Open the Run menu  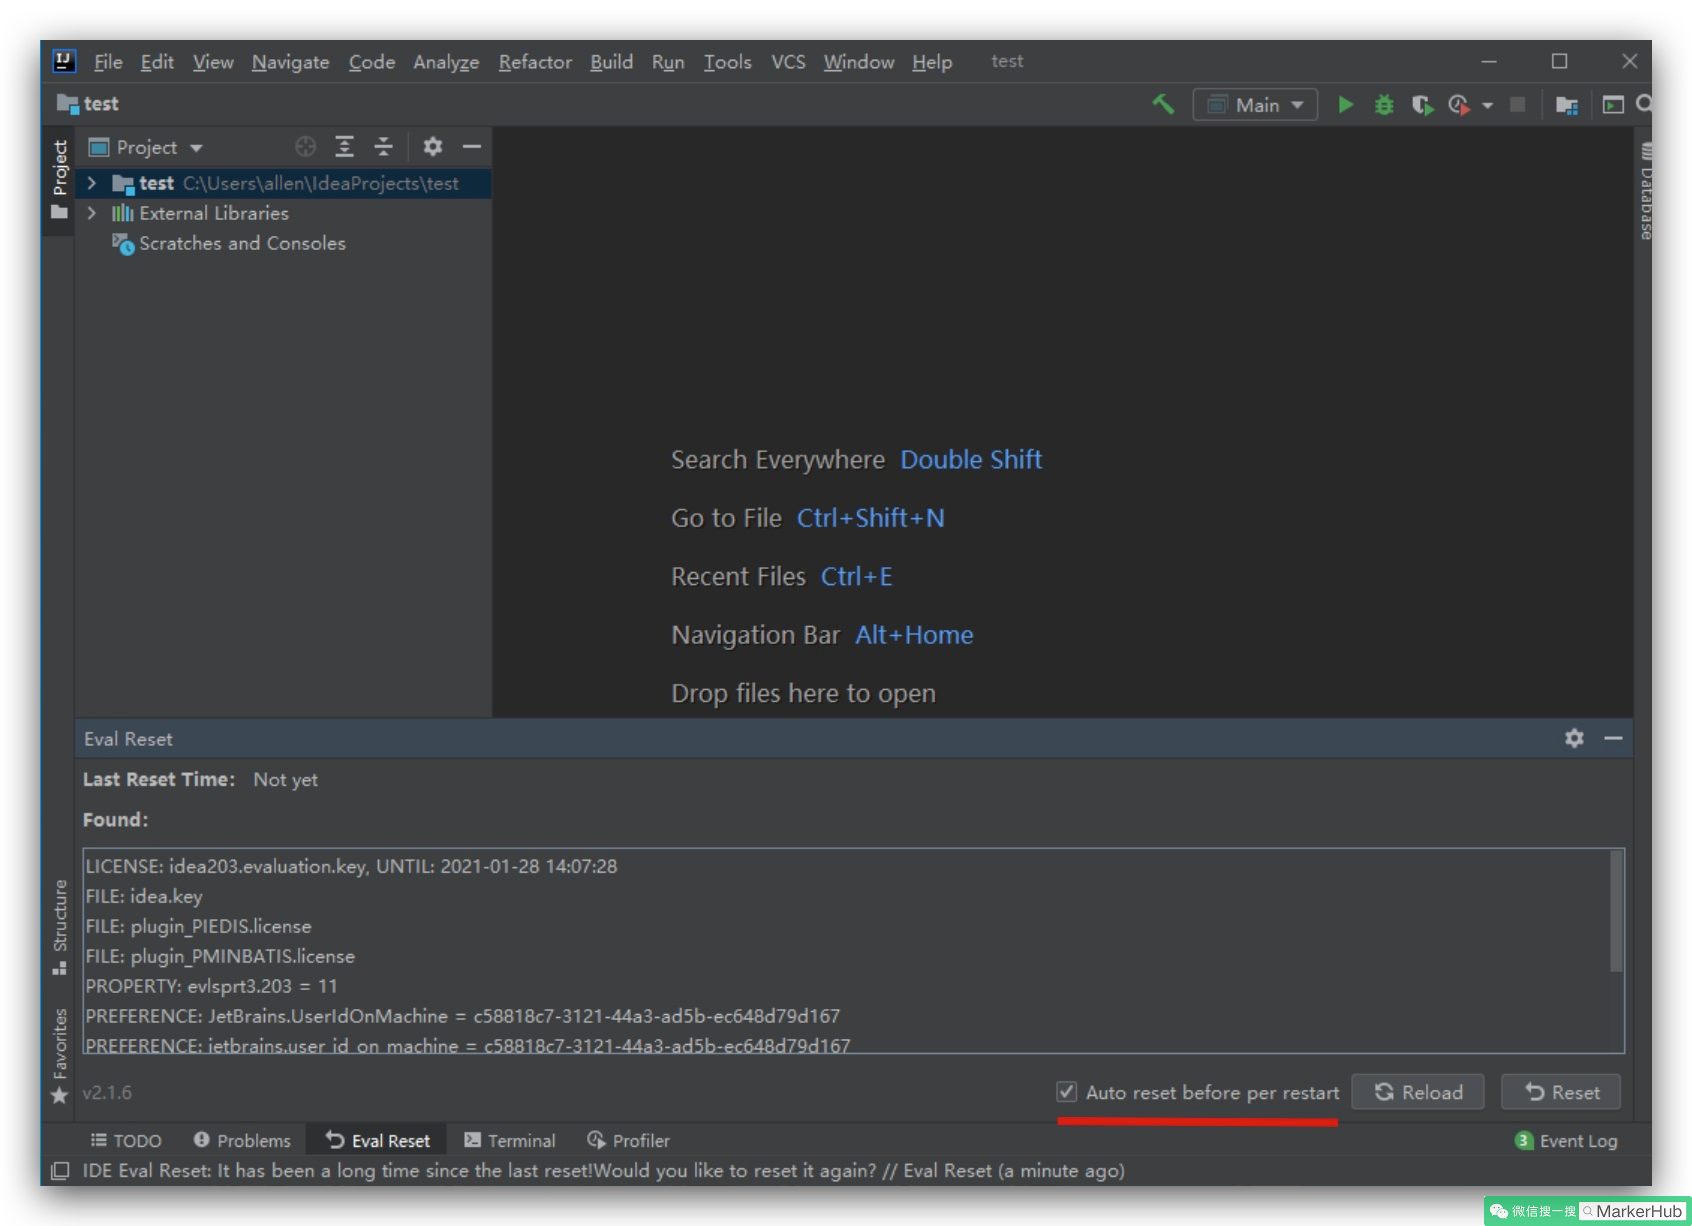pyautogui.click(x=668, y=62)
